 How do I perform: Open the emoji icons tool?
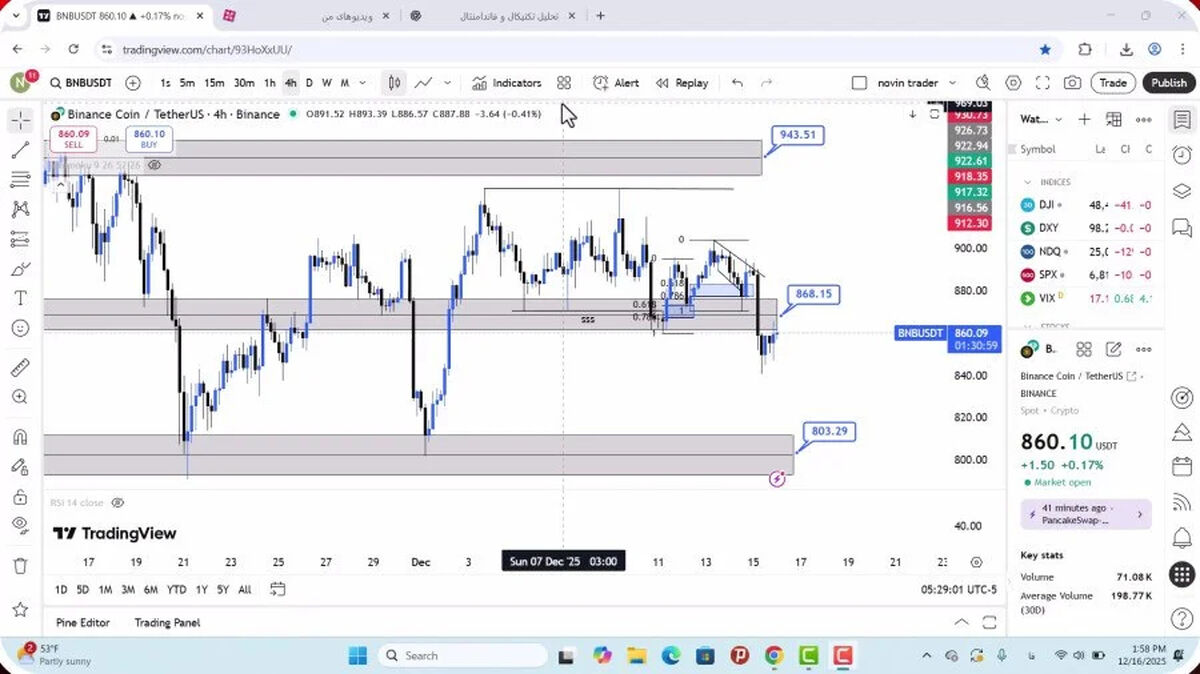coord(20,328)
